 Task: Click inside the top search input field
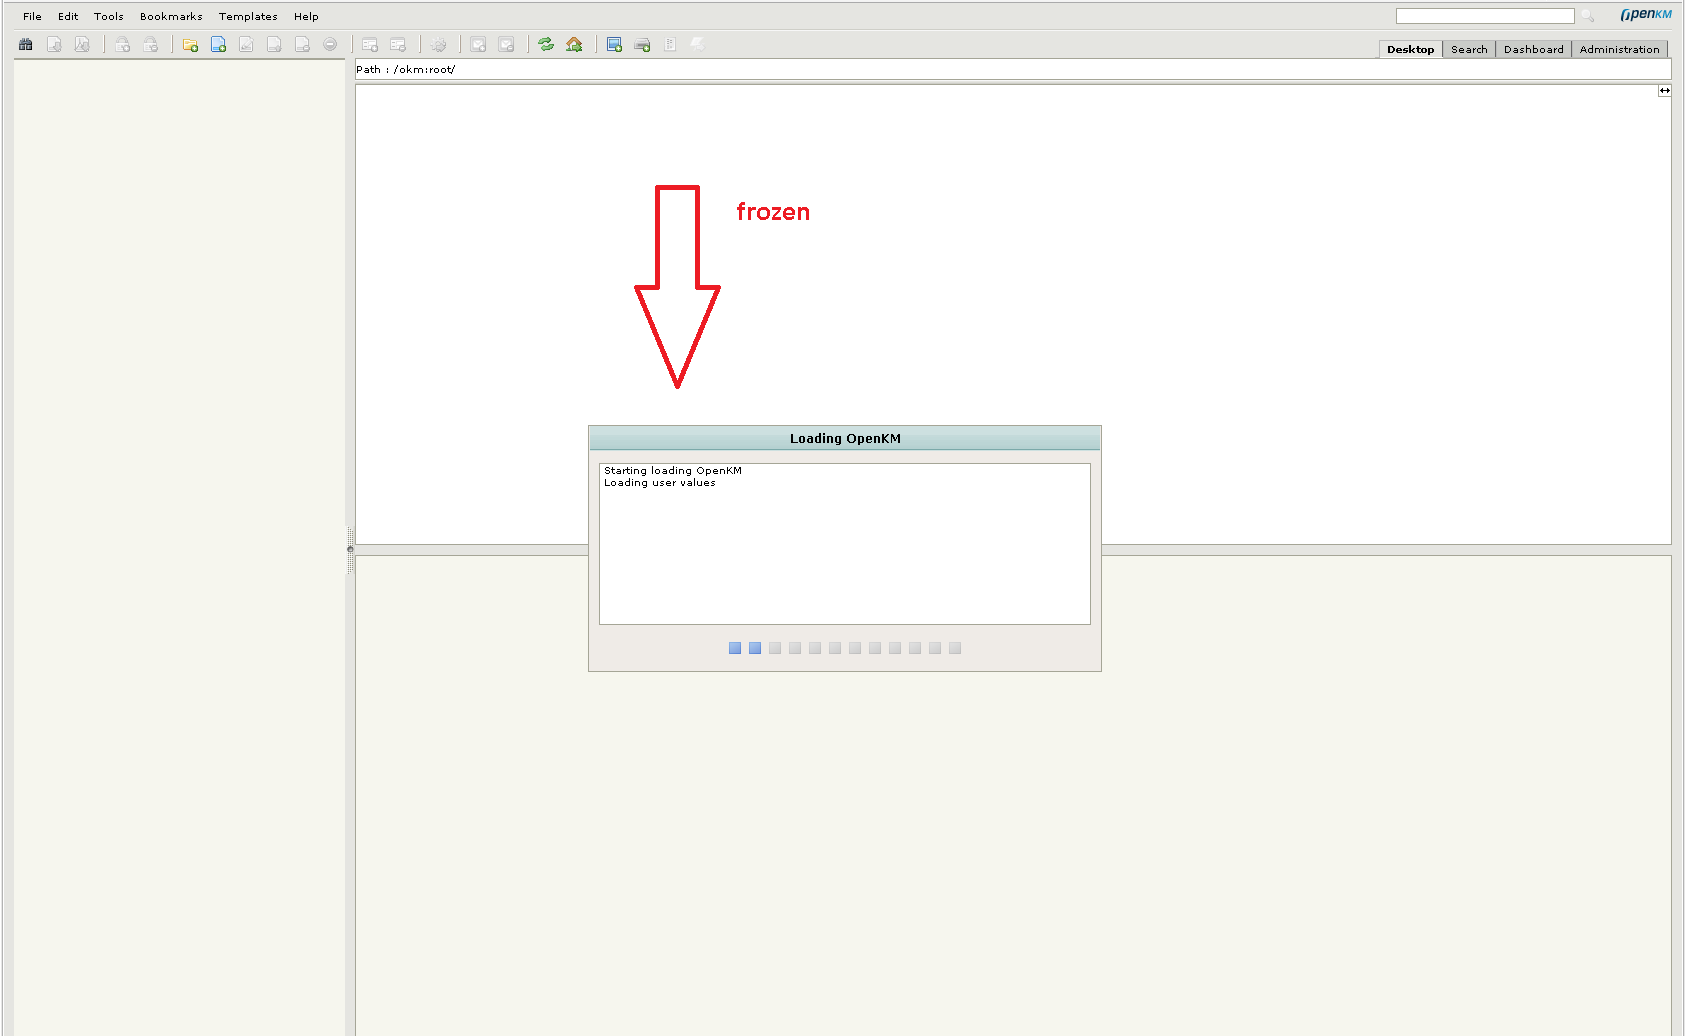[x=1484, y=15]
